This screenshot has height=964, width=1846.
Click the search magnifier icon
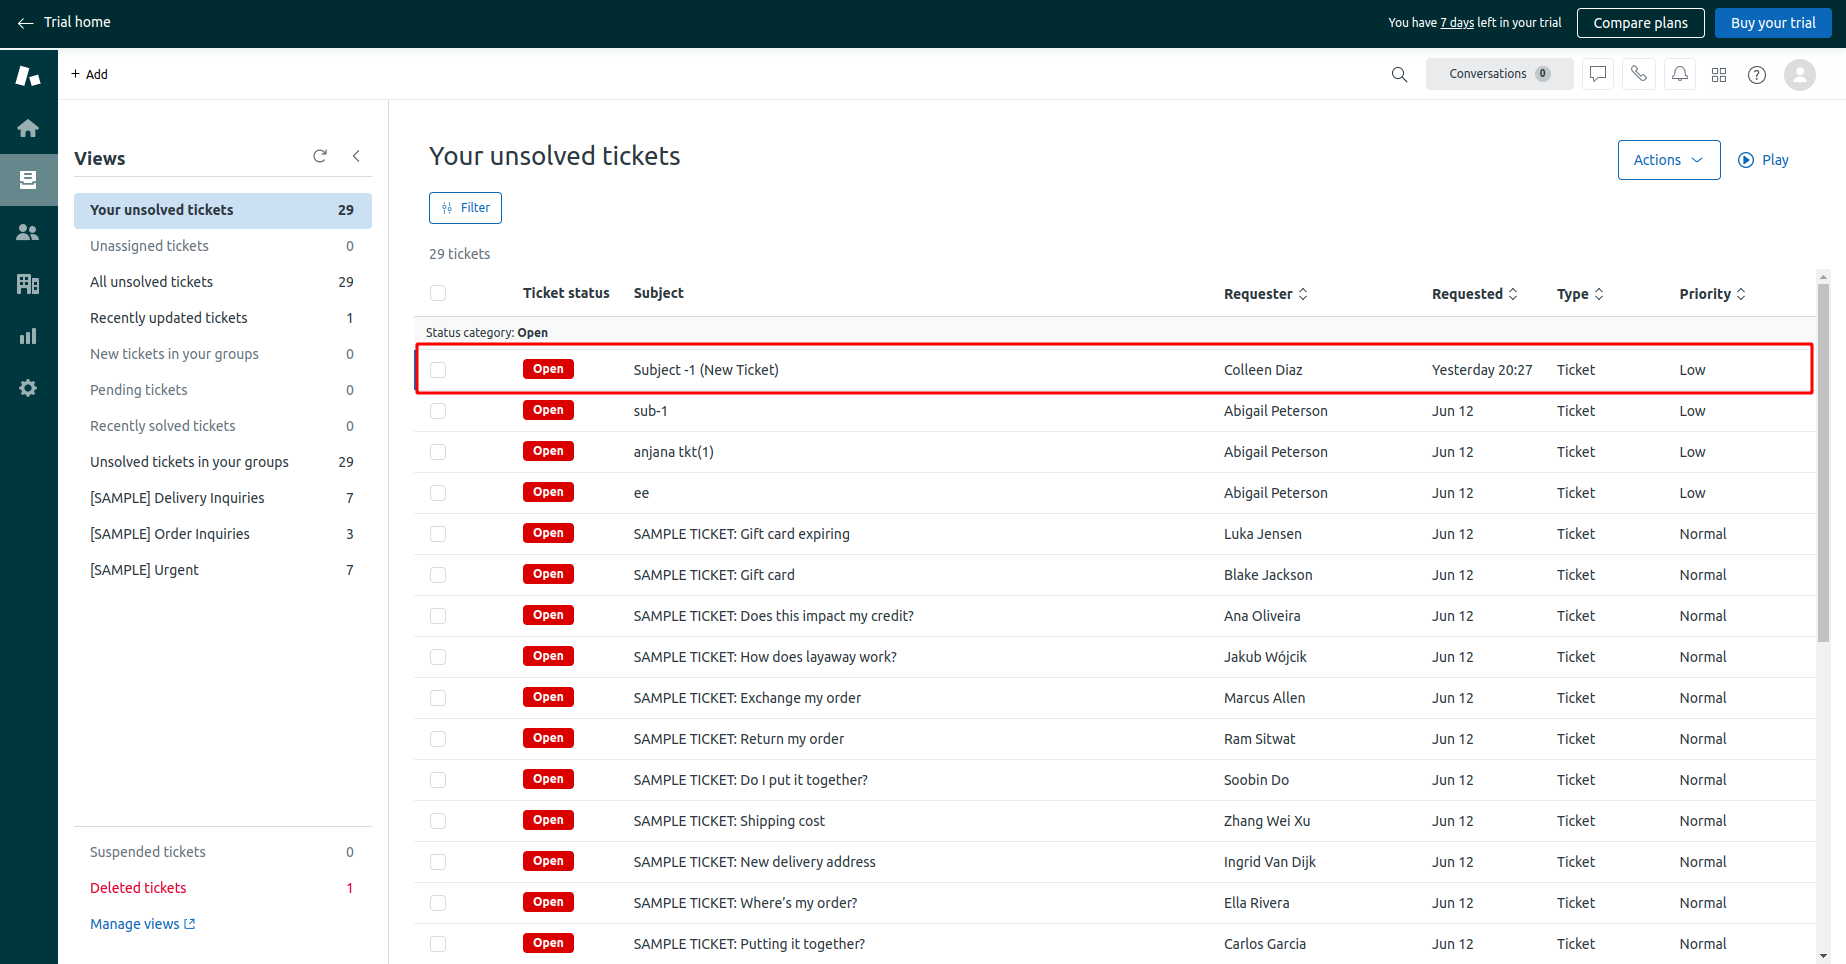(x=1399, y=75)
